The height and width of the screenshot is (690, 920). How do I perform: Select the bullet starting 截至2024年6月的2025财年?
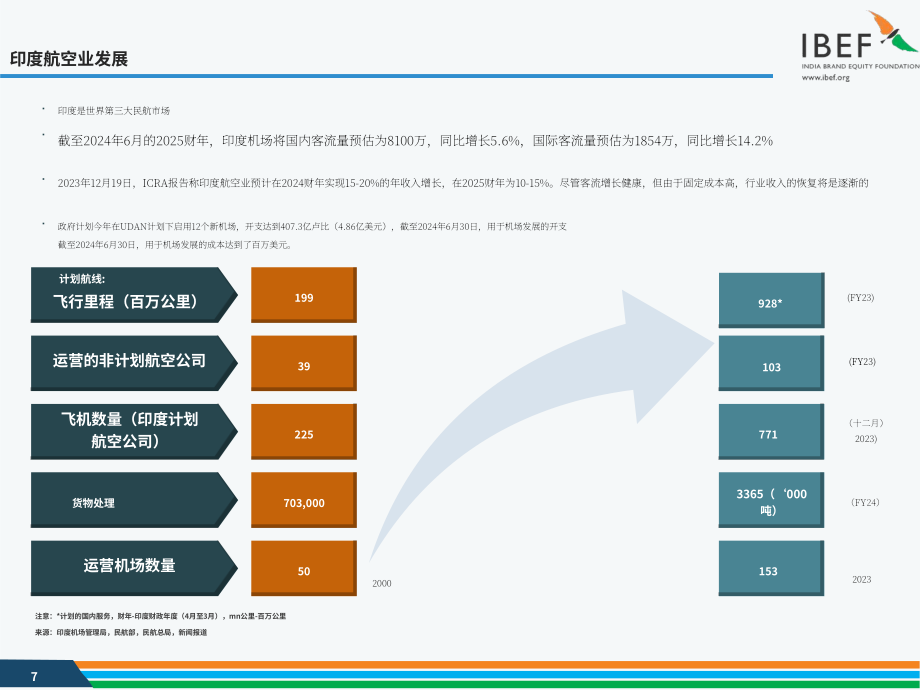(415, 141)
